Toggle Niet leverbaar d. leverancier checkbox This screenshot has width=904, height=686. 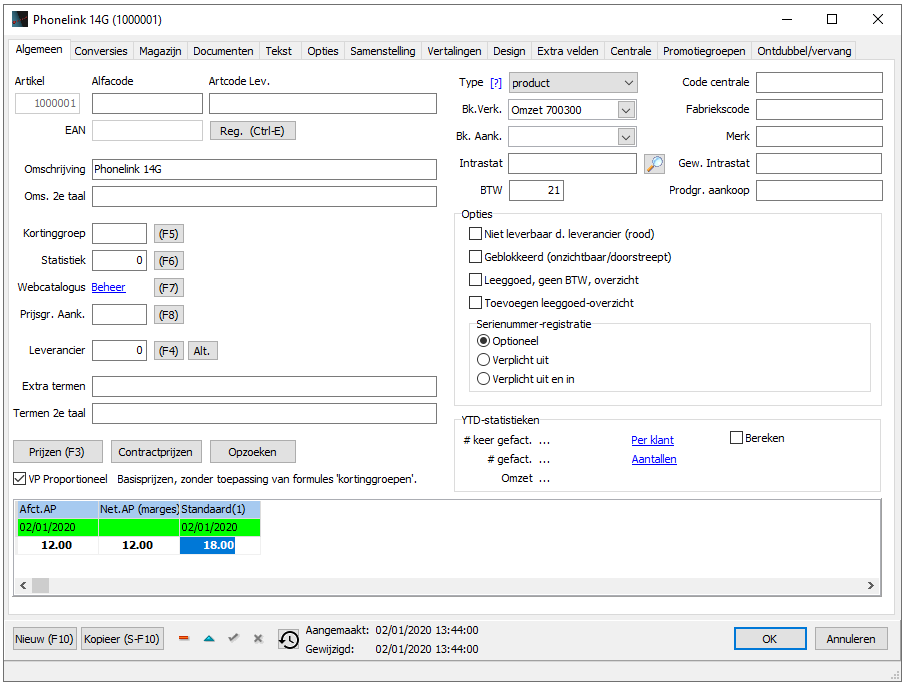476,233
